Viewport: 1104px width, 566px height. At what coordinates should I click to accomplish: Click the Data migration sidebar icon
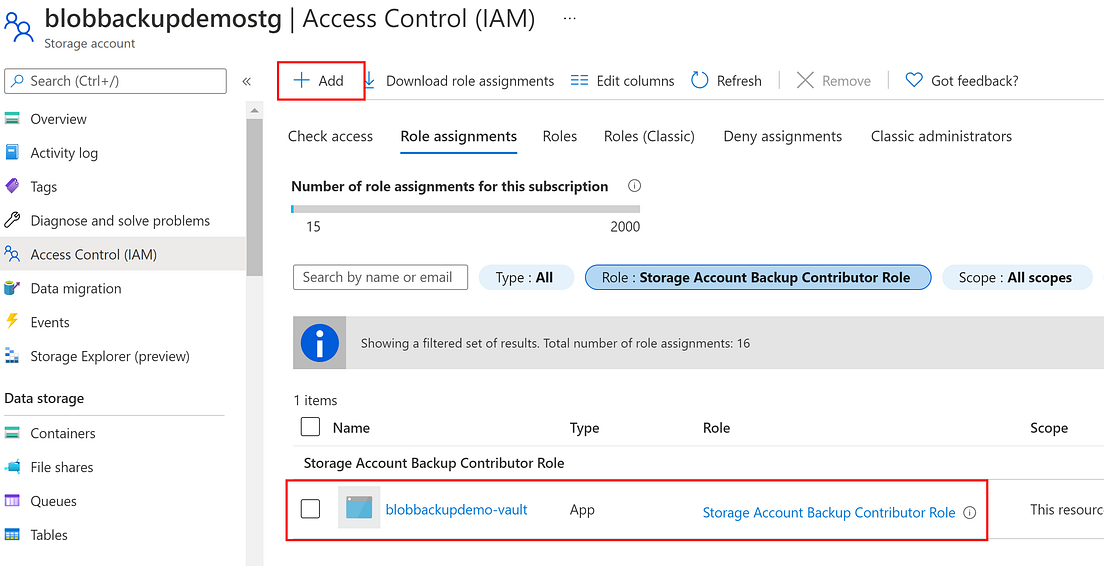coord(12,288)
